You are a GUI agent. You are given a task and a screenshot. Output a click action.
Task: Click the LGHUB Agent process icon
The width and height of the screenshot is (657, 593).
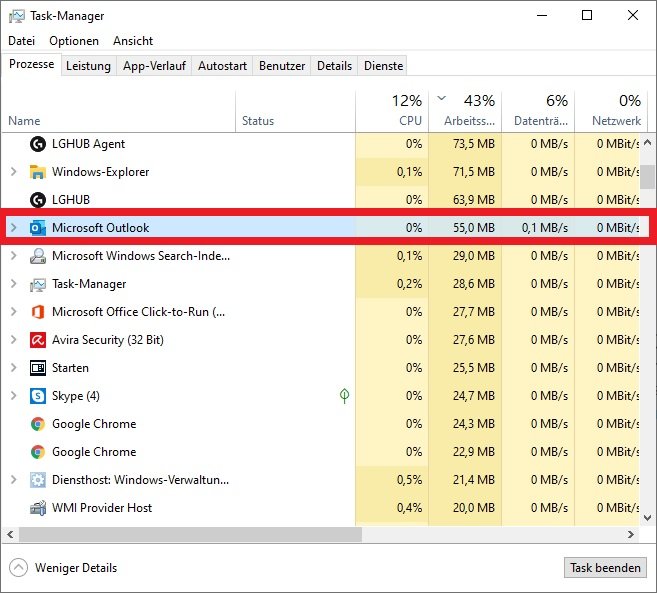[x=38, y=144]
